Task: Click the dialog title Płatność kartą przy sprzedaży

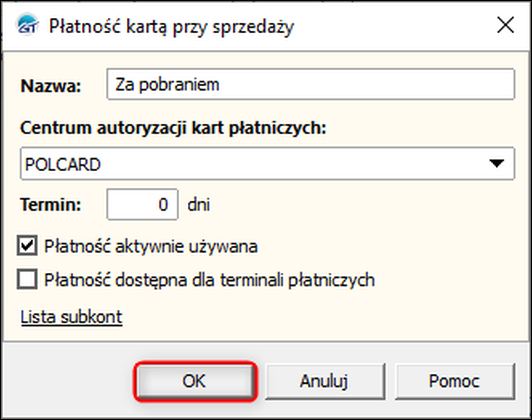Action: coord(171,26)
